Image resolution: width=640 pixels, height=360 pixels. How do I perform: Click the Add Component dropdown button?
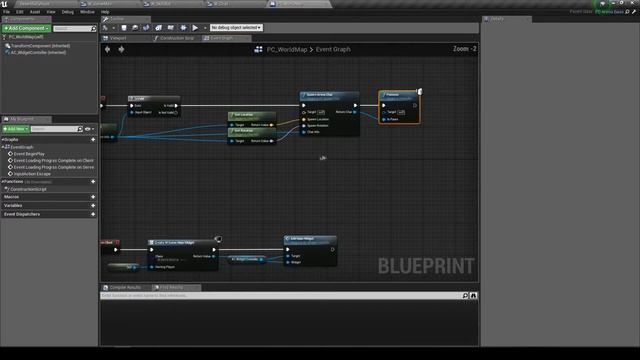pyautogui.click(x=27, y=28)
